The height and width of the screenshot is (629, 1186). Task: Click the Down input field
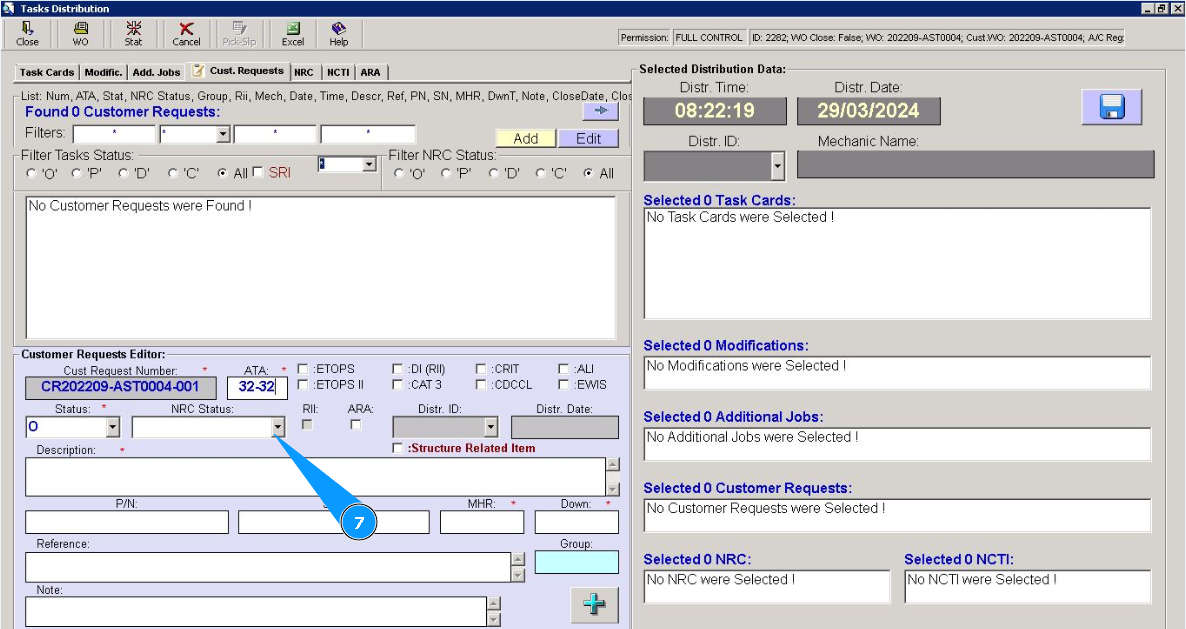(x=576, y=522)
